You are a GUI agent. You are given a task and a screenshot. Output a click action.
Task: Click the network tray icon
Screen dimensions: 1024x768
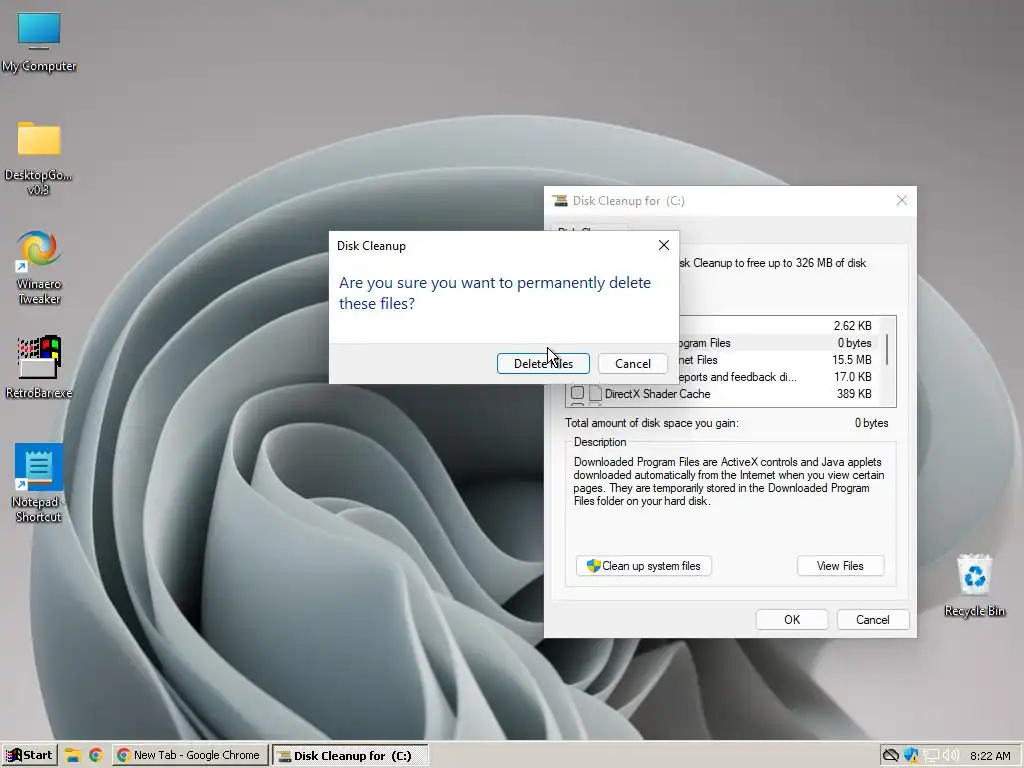931,756
